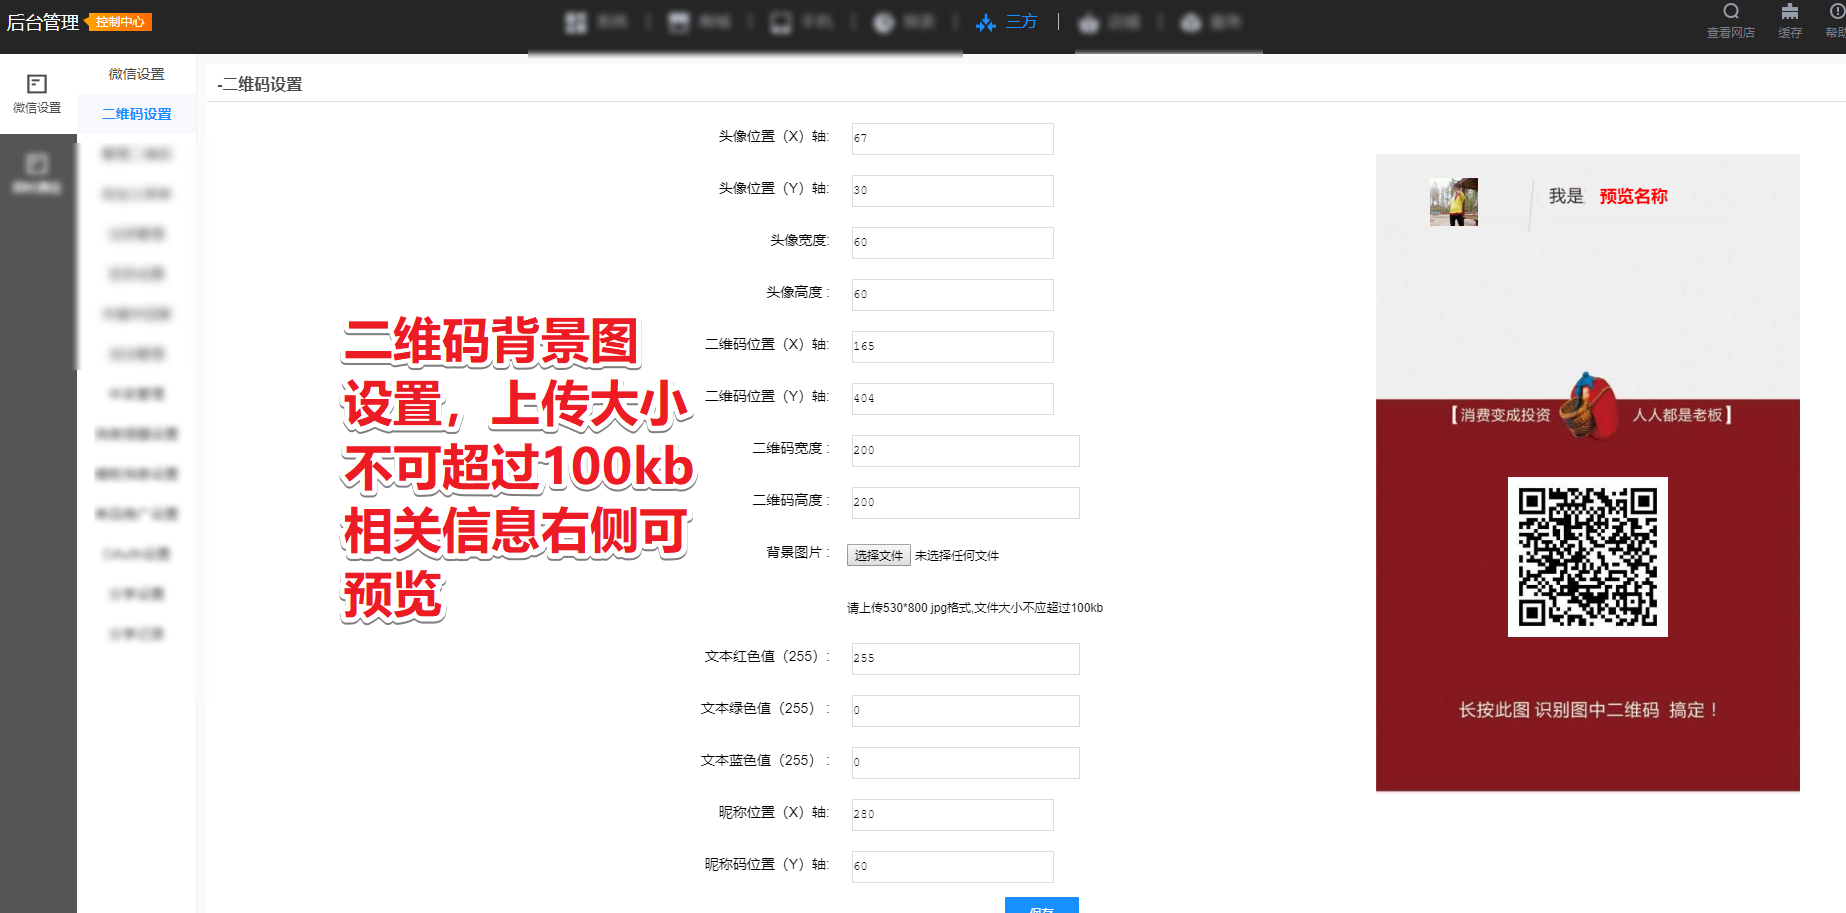Focus the 文本蓝色值（255） field
1846x913 pixels.
[965, 763]
